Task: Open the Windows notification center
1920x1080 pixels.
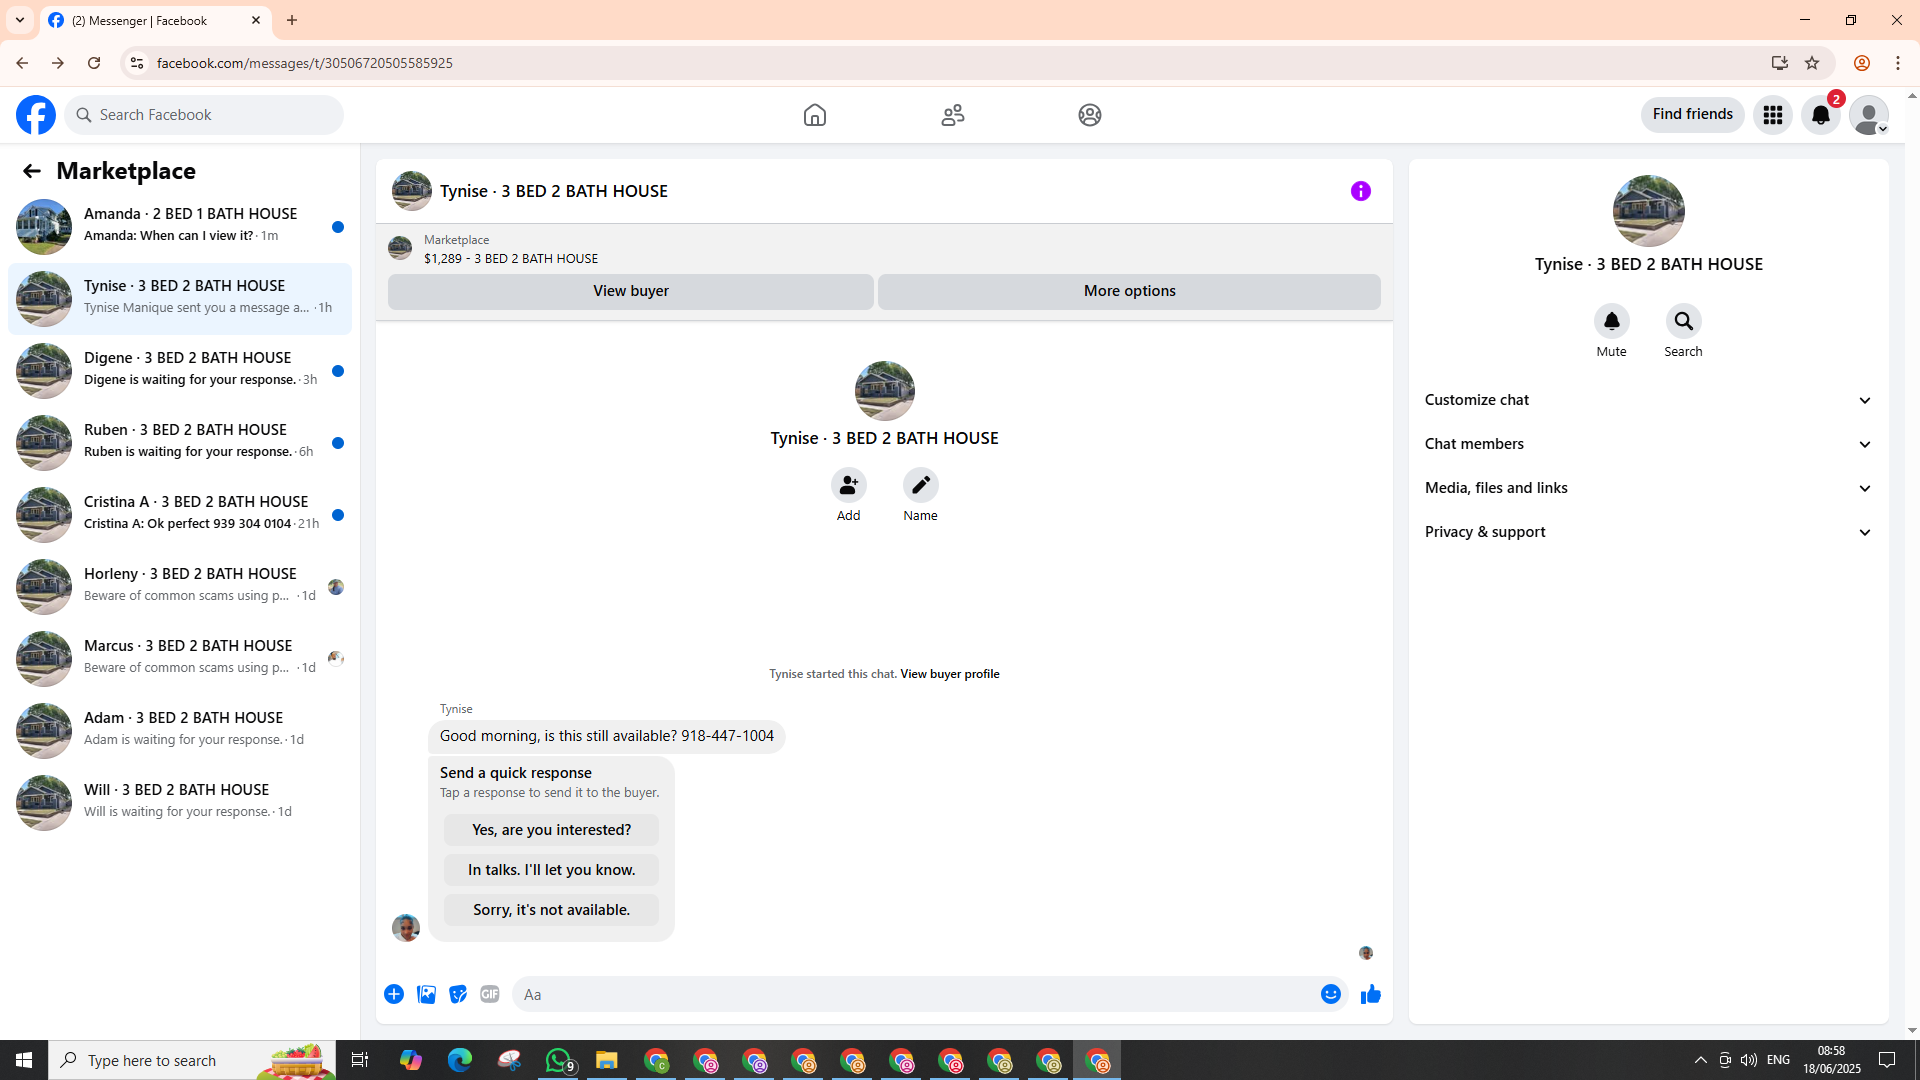Action: tap(1887, 1060)
